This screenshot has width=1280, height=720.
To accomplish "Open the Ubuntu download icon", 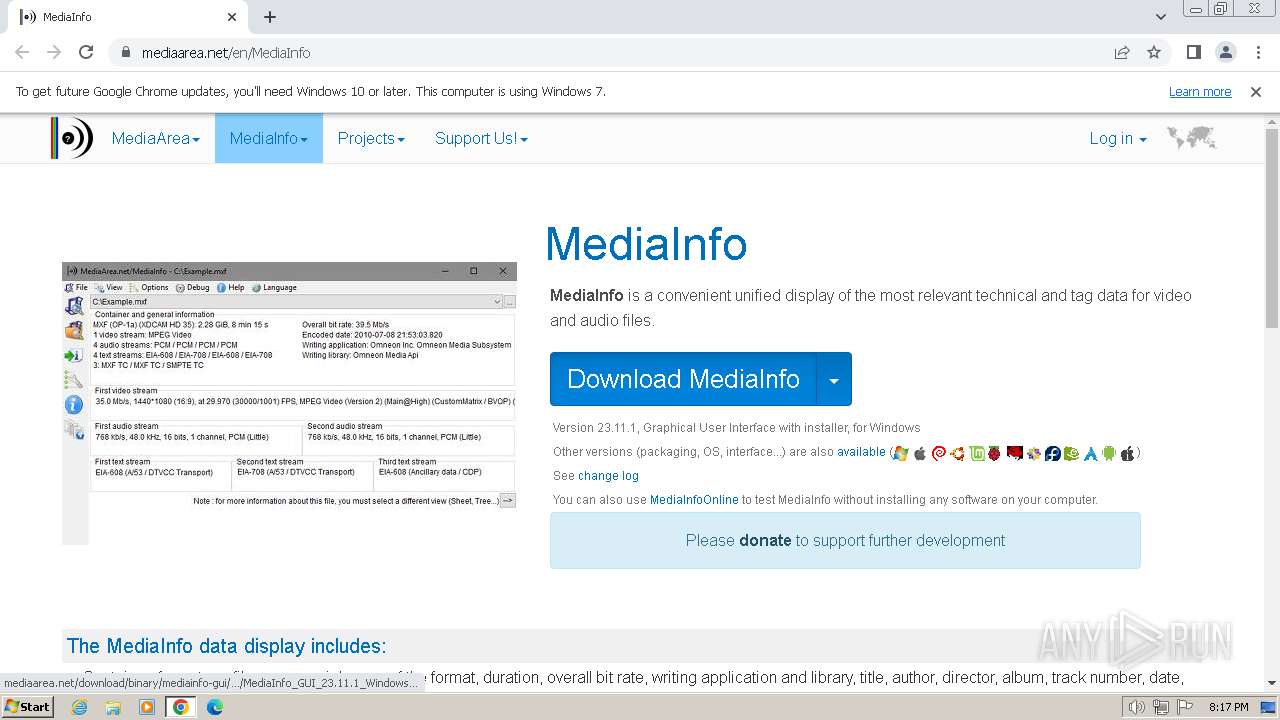I will click(x=957, y=453).
